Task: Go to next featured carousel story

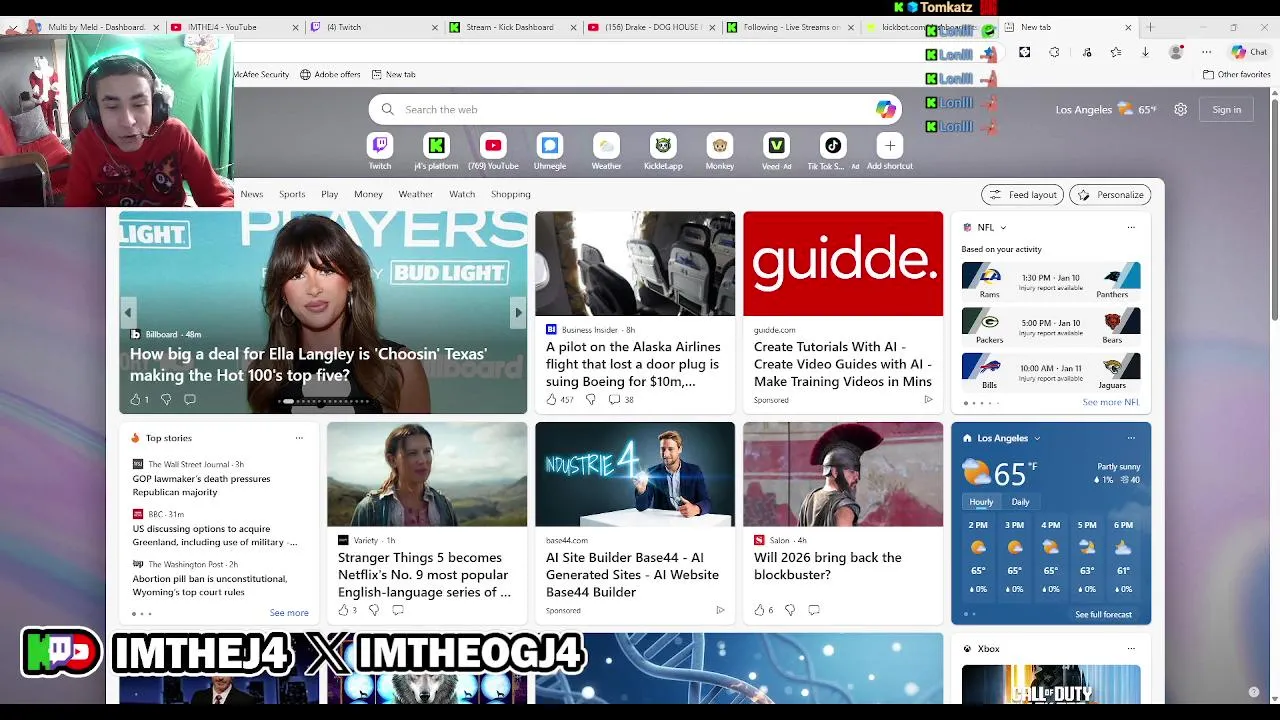Action: 518,313
